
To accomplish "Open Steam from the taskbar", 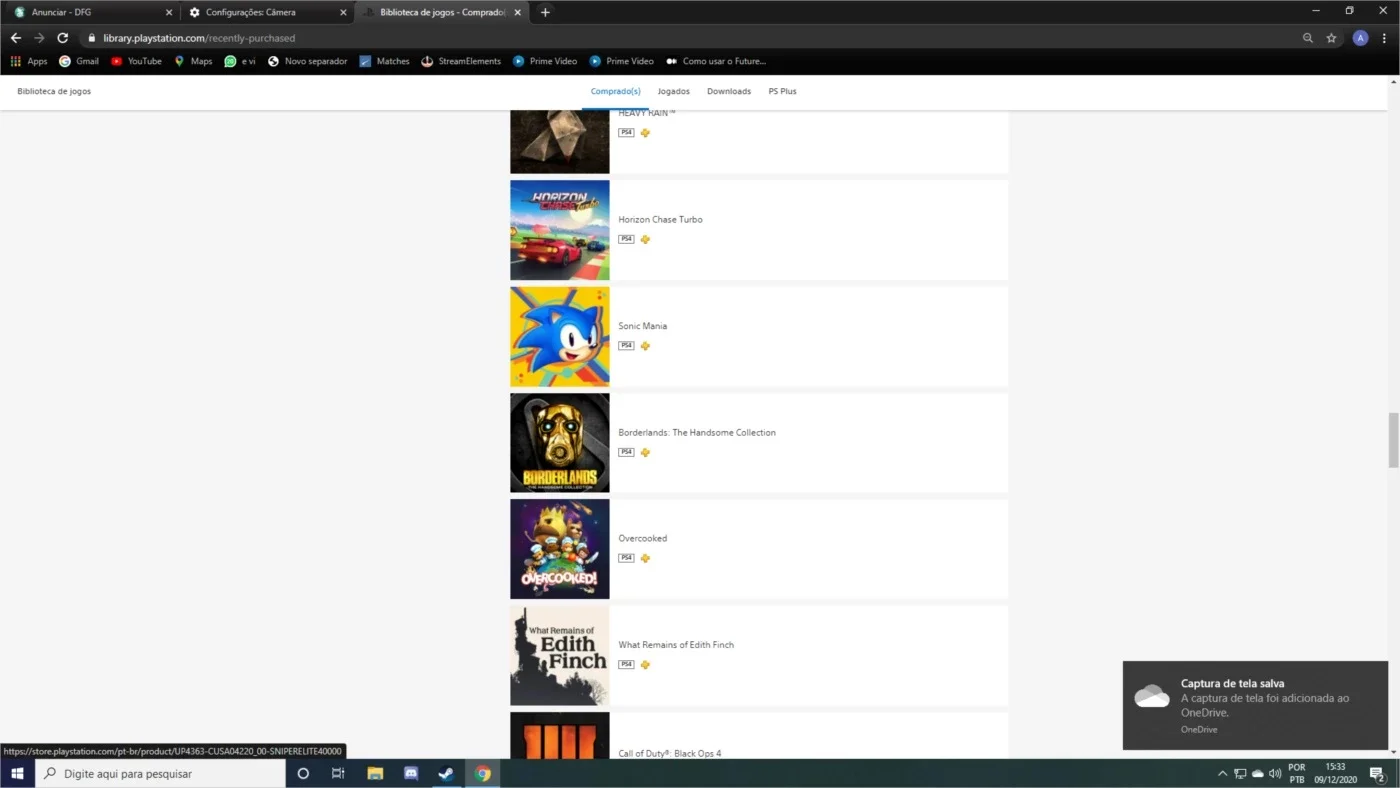I will (446, 773).
